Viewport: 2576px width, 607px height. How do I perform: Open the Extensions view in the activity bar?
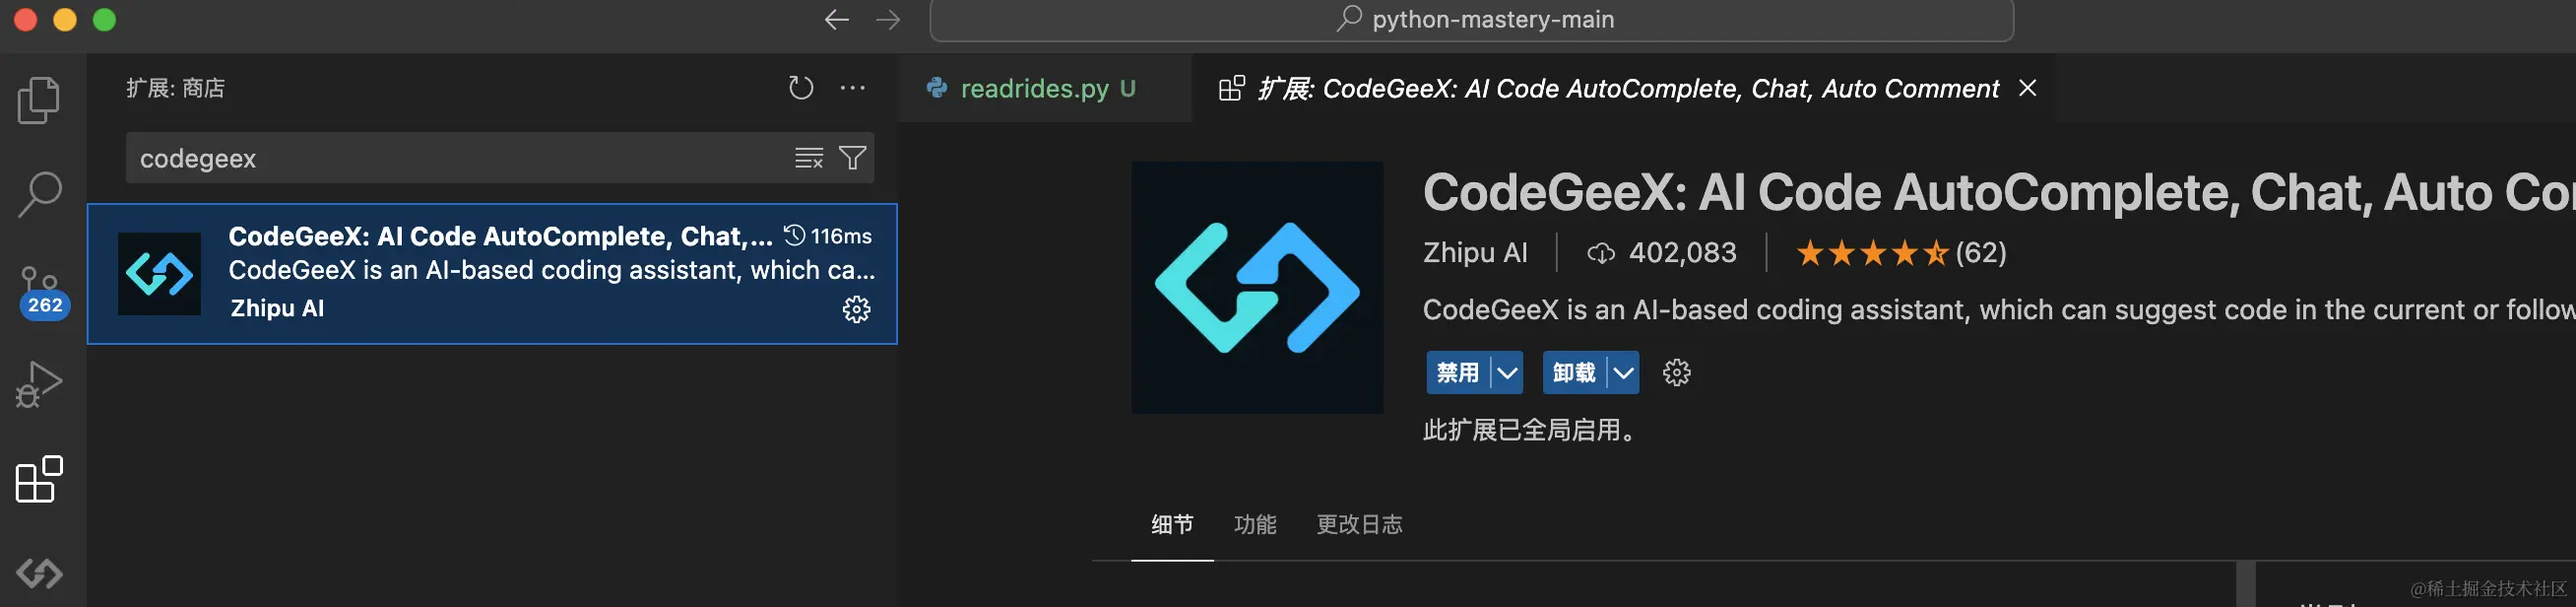point(40,479)
